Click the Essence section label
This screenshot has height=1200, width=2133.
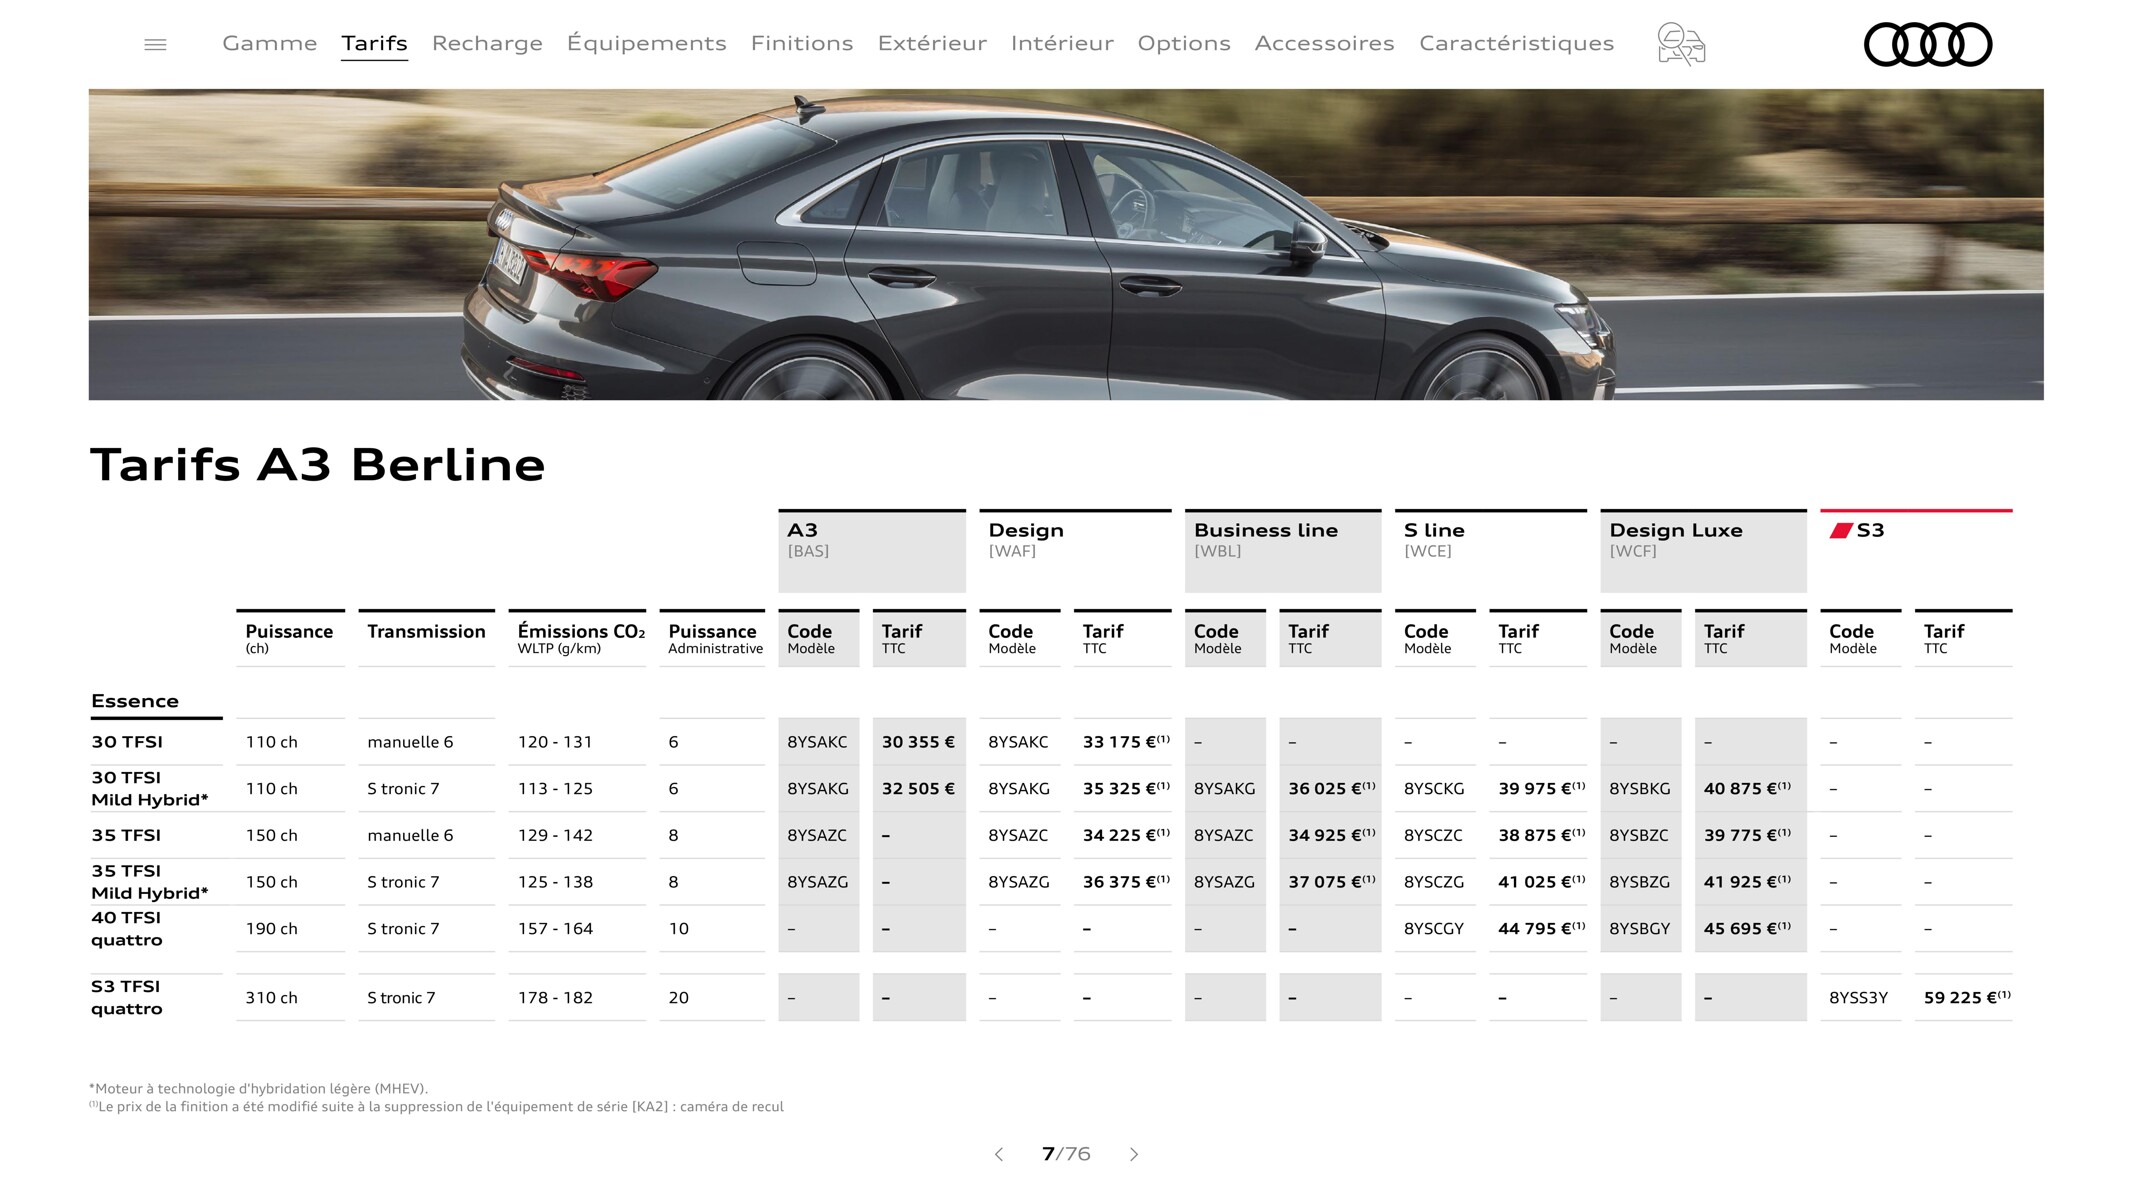[x=135, y=701]
